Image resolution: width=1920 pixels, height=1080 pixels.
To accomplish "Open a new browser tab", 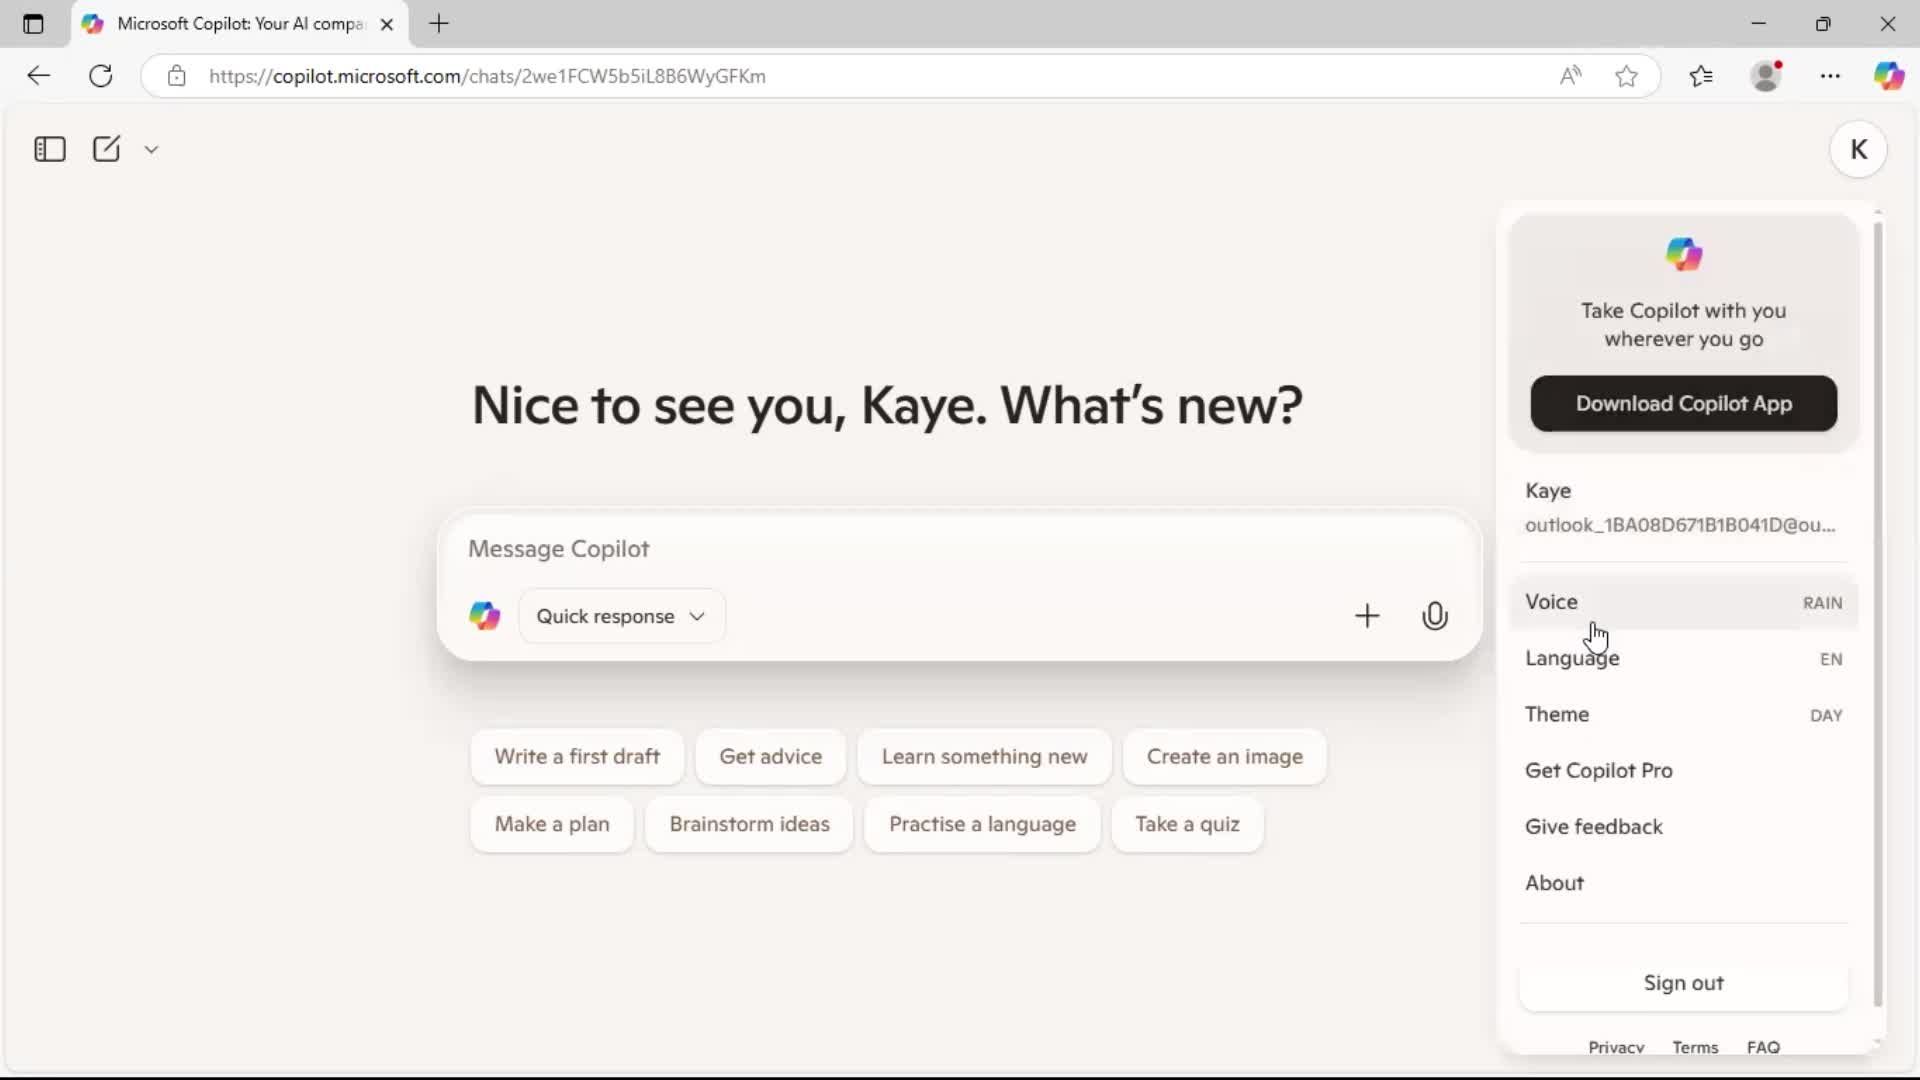I will click(439, 24).
